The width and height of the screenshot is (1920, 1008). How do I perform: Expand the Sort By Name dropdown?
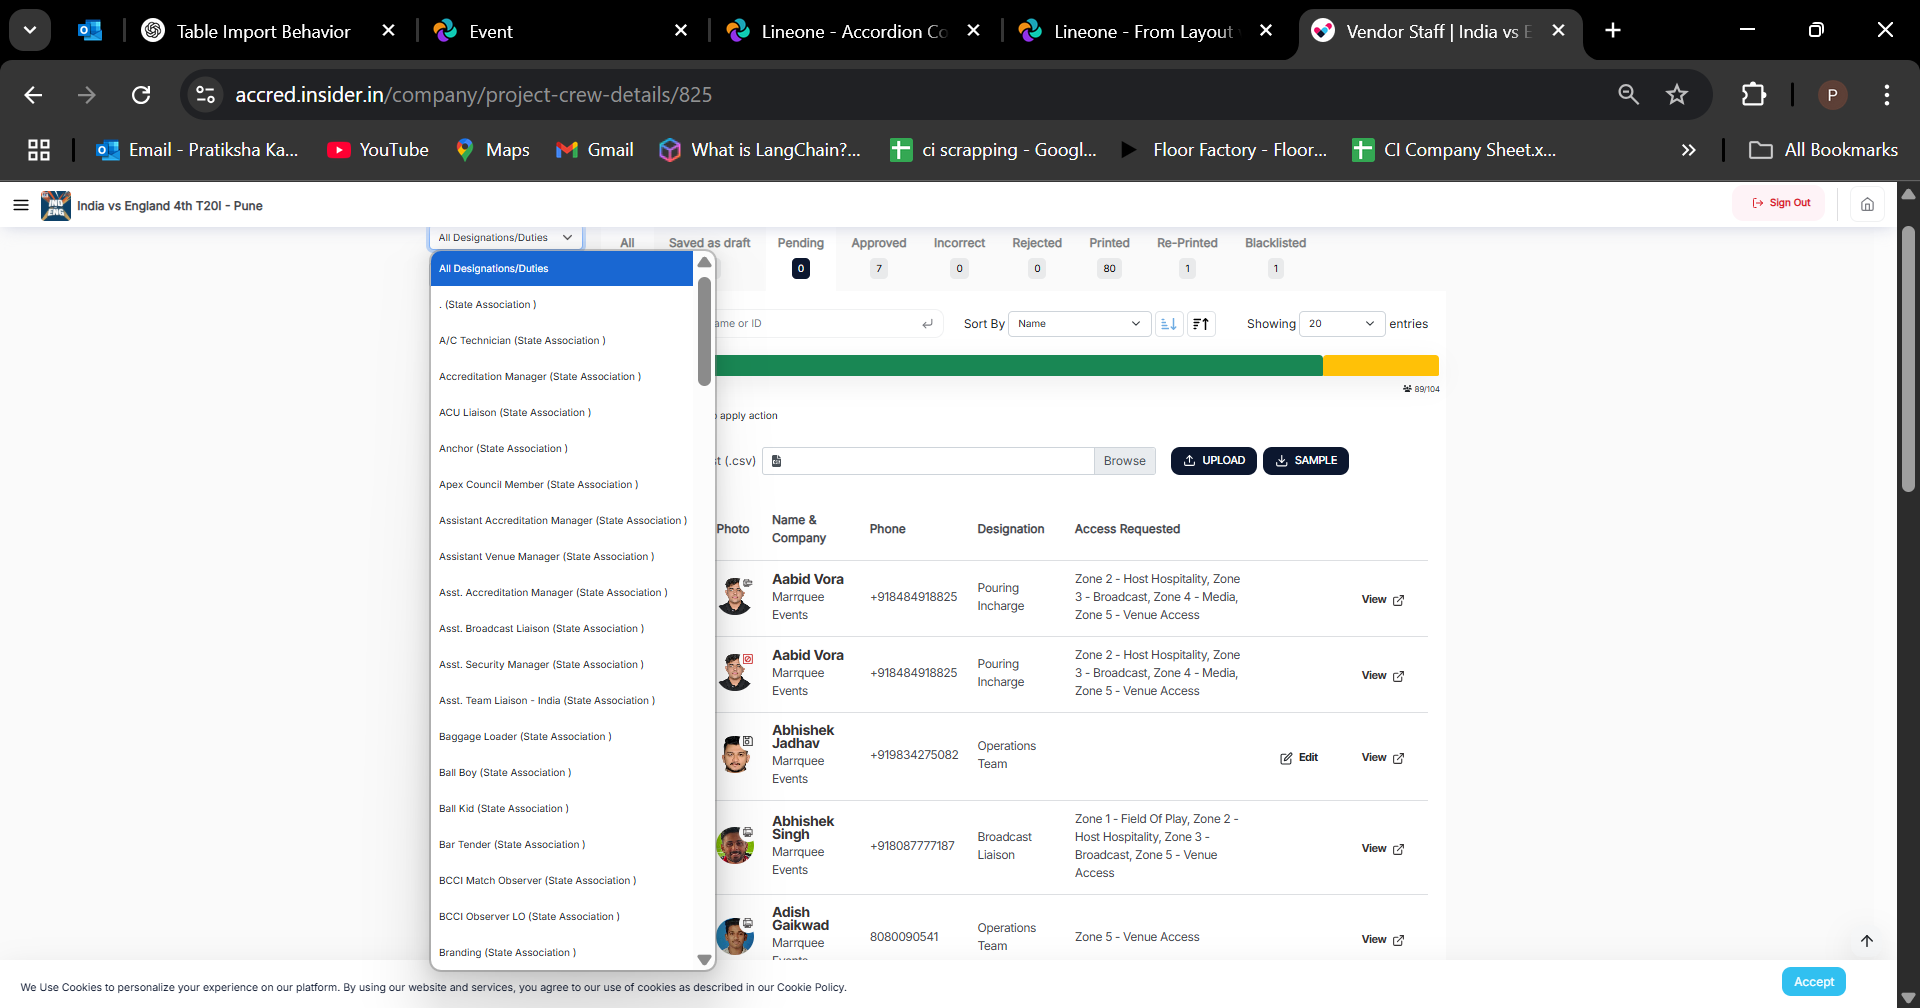(1079, 324)
